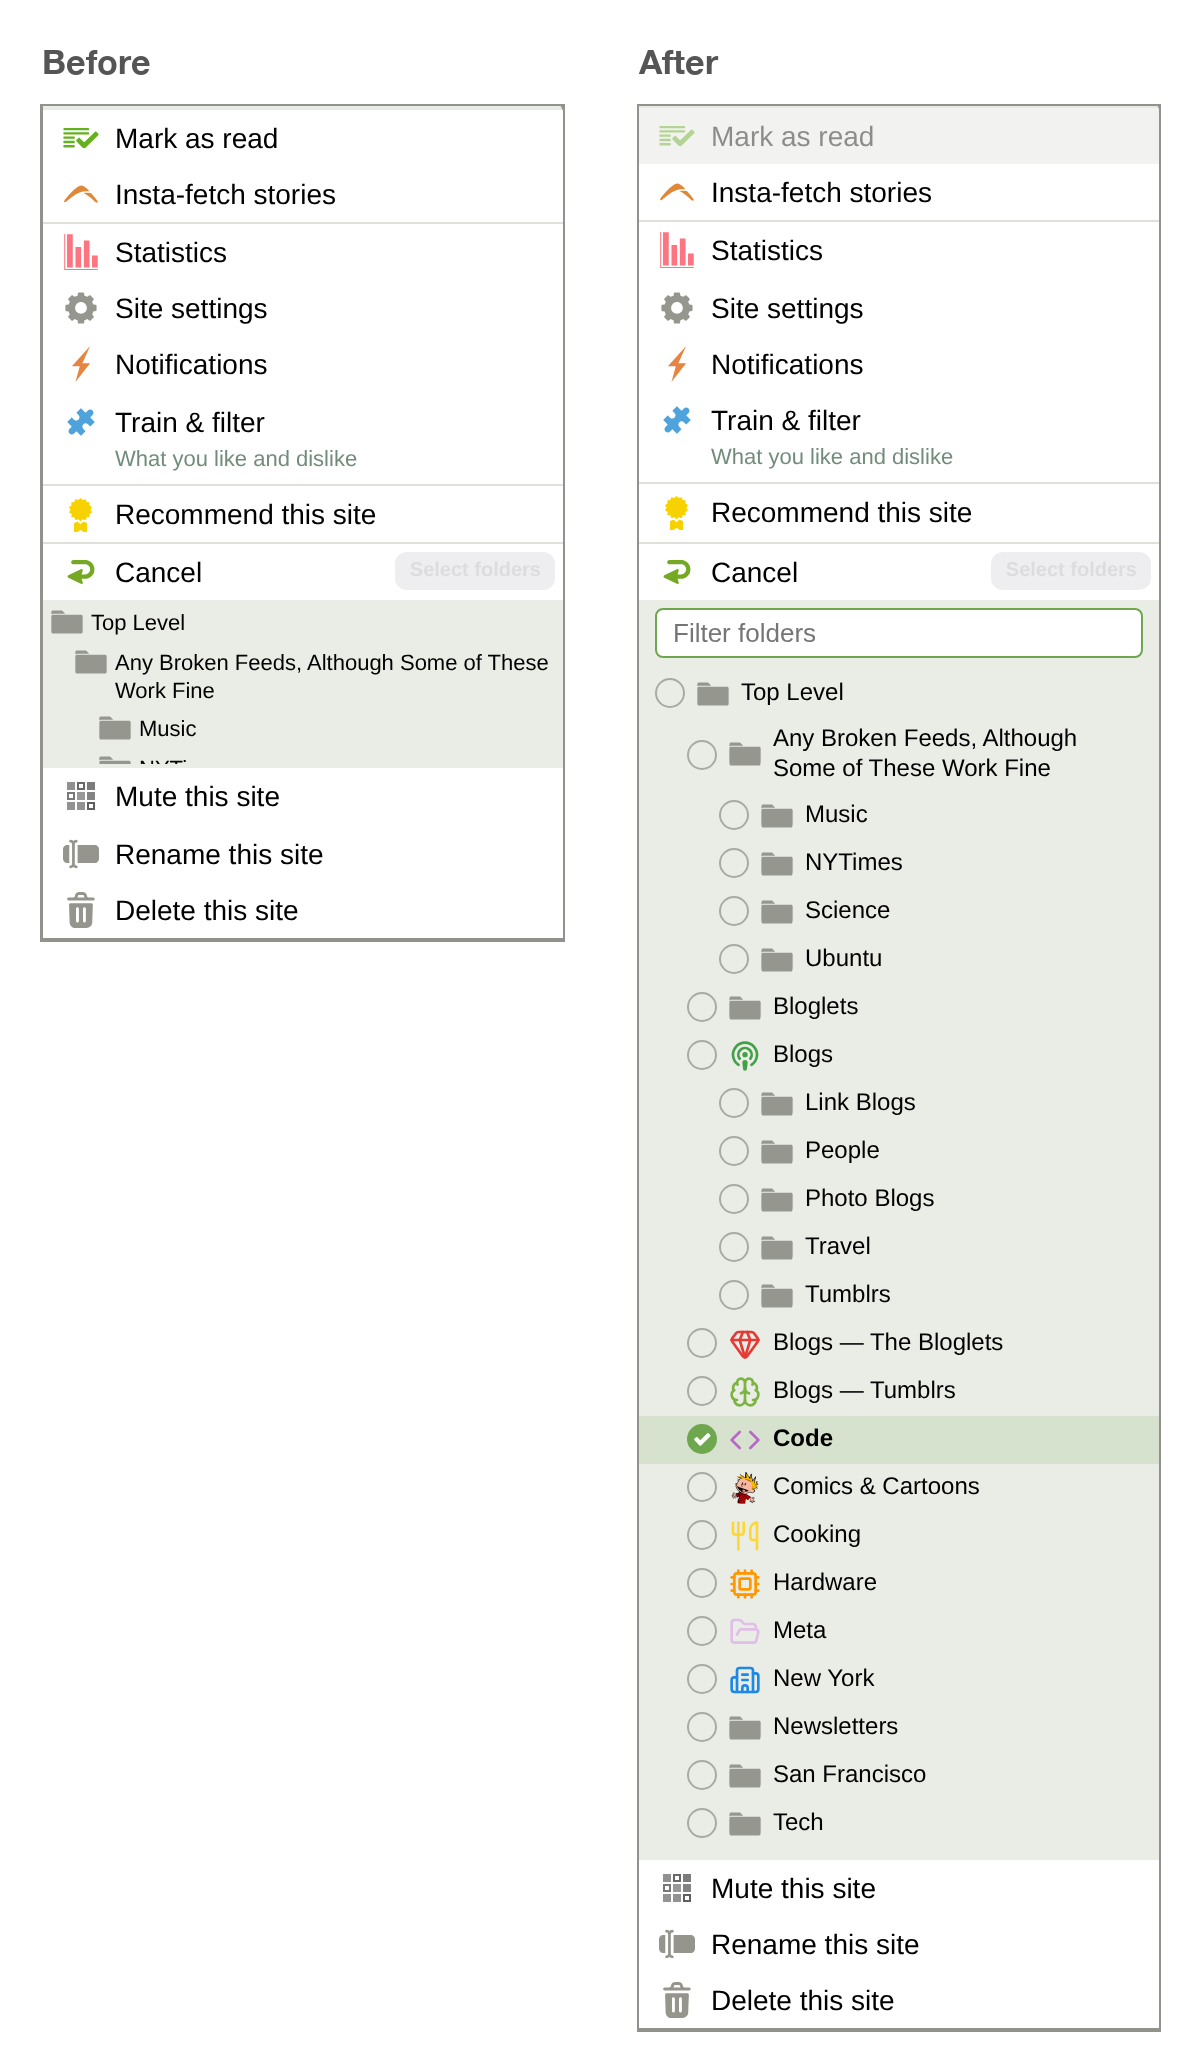Select the Music folder radio button
The height and width of the screenshot is (2072, 1201).
[x=734, y=815]
